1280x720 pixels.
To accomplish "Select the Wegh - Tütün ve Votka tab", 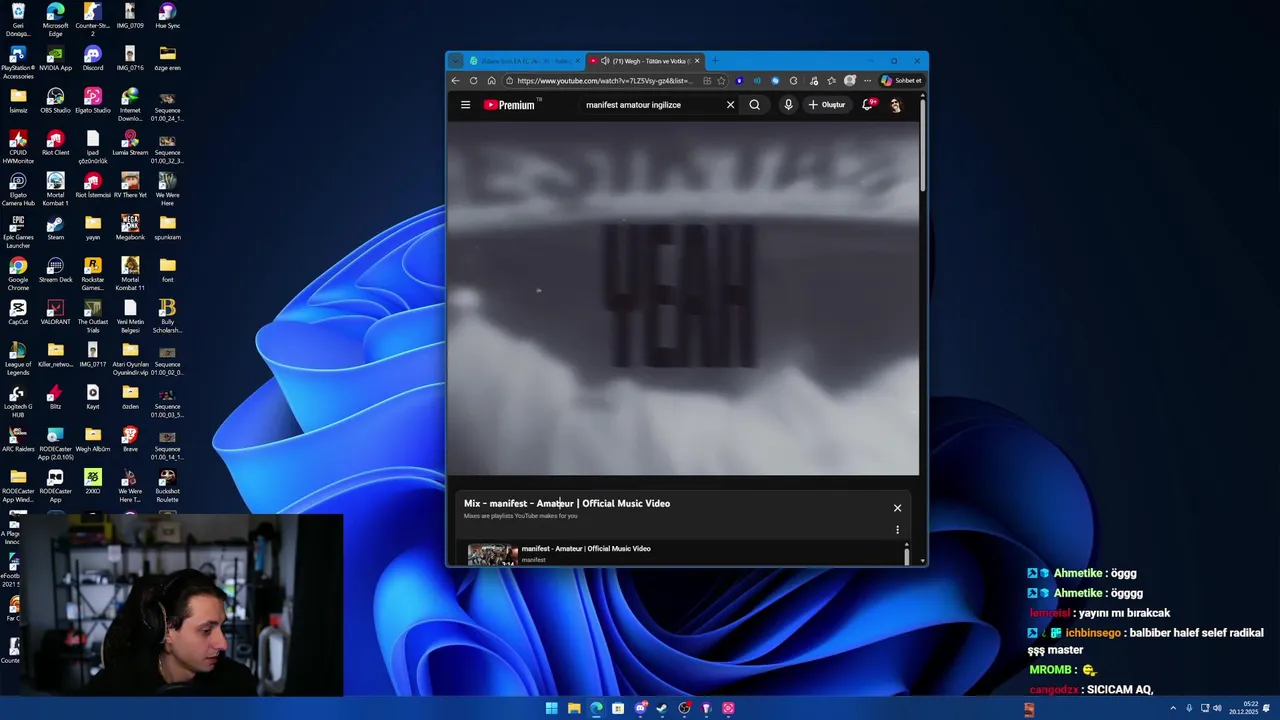I will tap(643, 61).
